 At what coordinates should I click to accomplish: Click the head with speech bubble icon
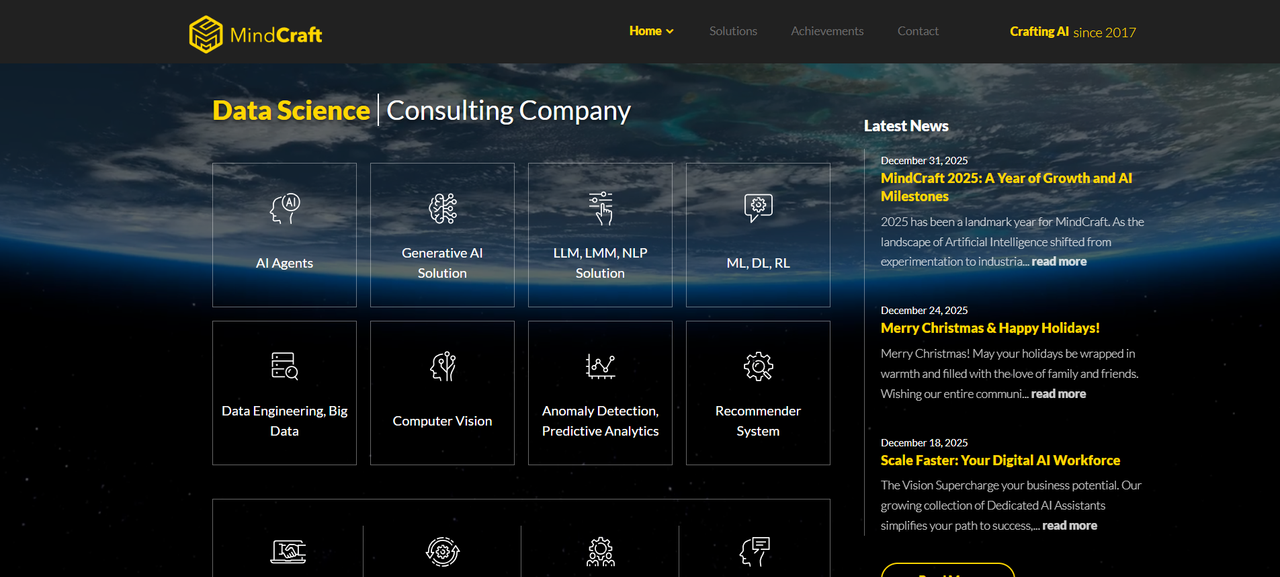coord(755,552)
